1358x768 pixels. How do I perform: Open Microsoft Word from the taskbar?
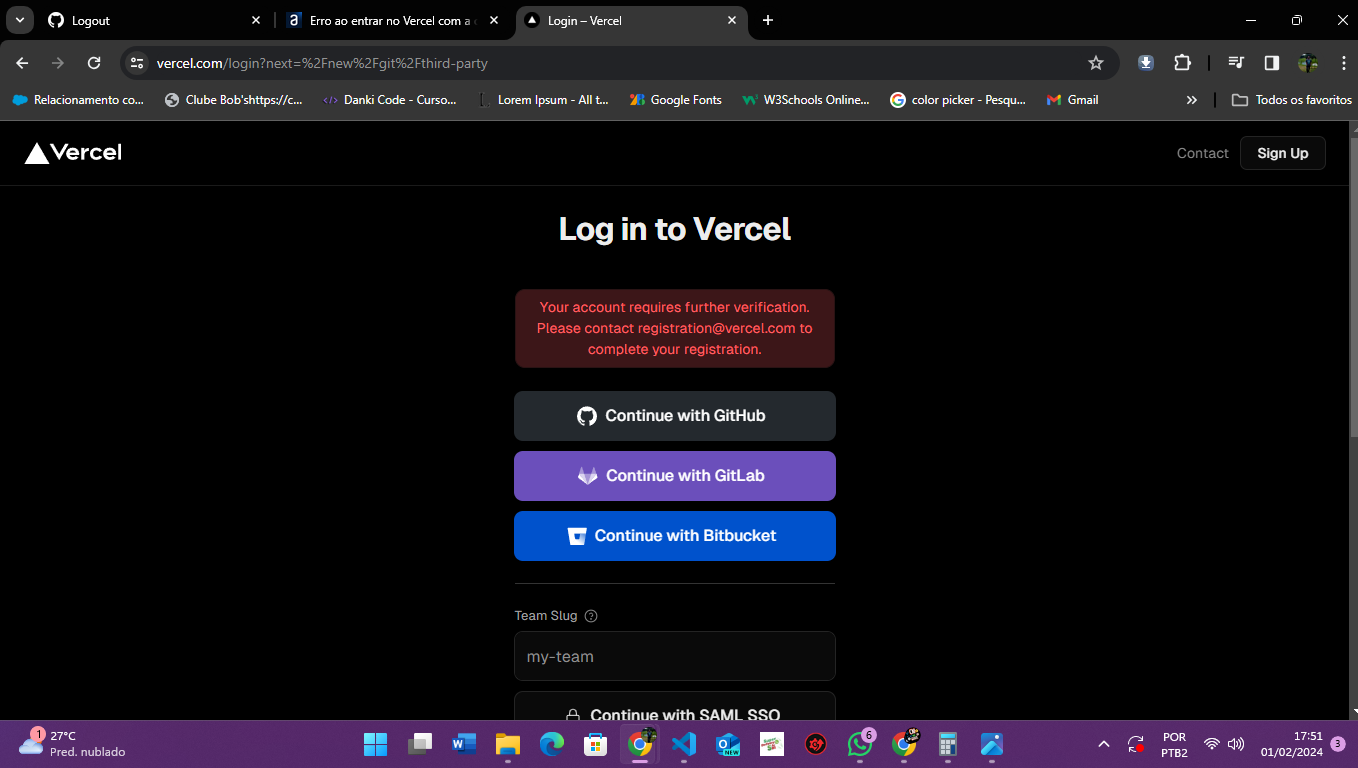tap(464, 744)
